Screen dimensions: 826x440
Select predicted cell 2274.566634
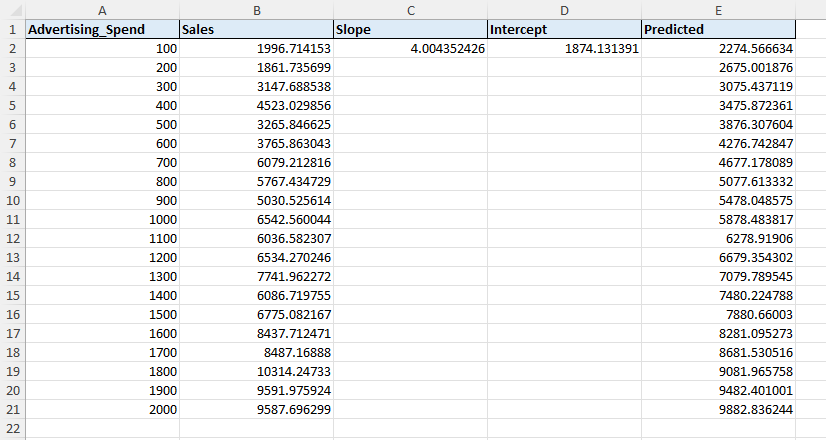click(x=719, y=48)
